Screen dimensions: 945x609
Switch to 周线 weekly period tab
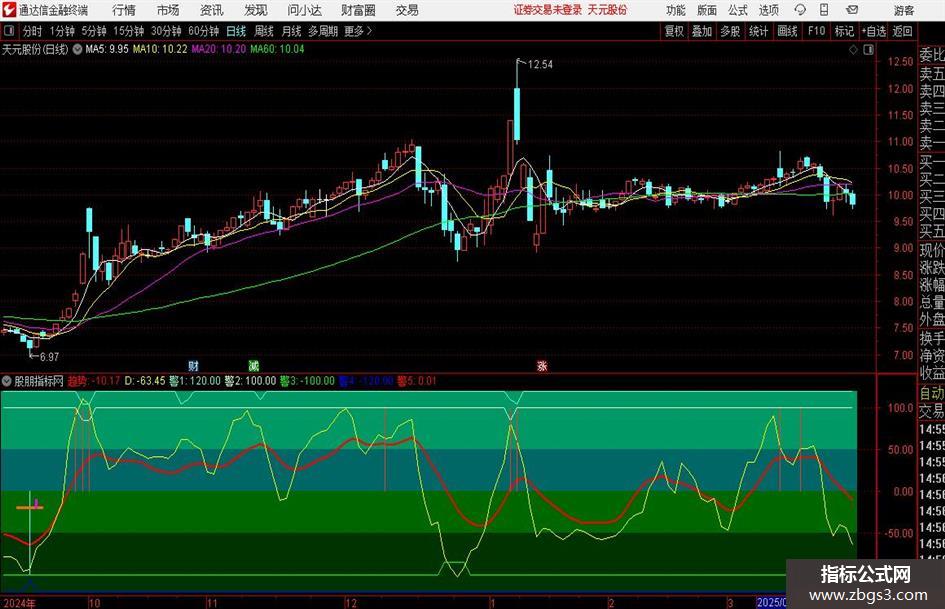pyautogui.click(x=263, y=31)
